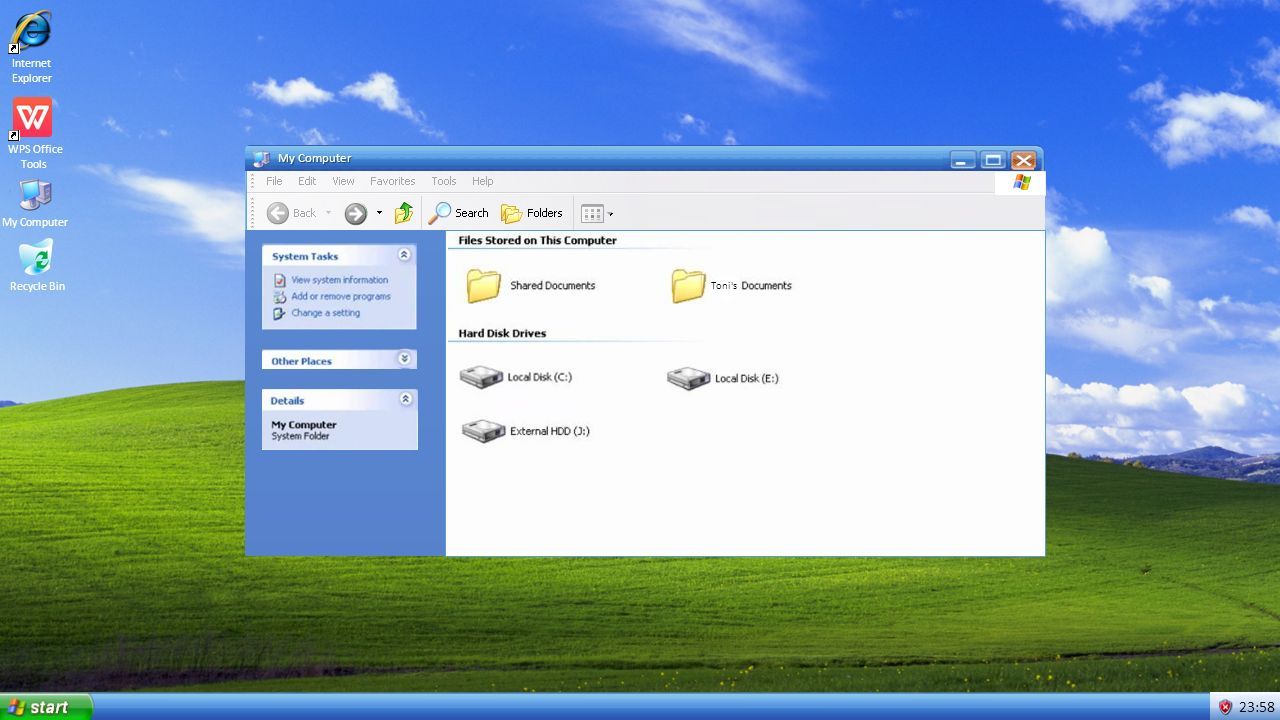Screen dimensions: 1280x720
Task: Close the My Computer window
Action: point(1023,160)
